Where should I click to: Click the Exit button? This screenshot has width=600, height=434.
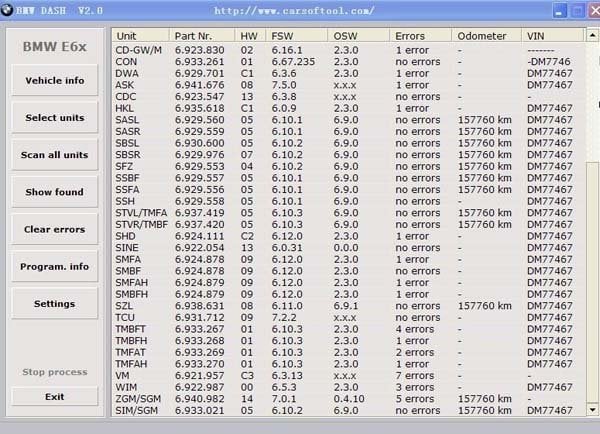(x=55, y=396)
